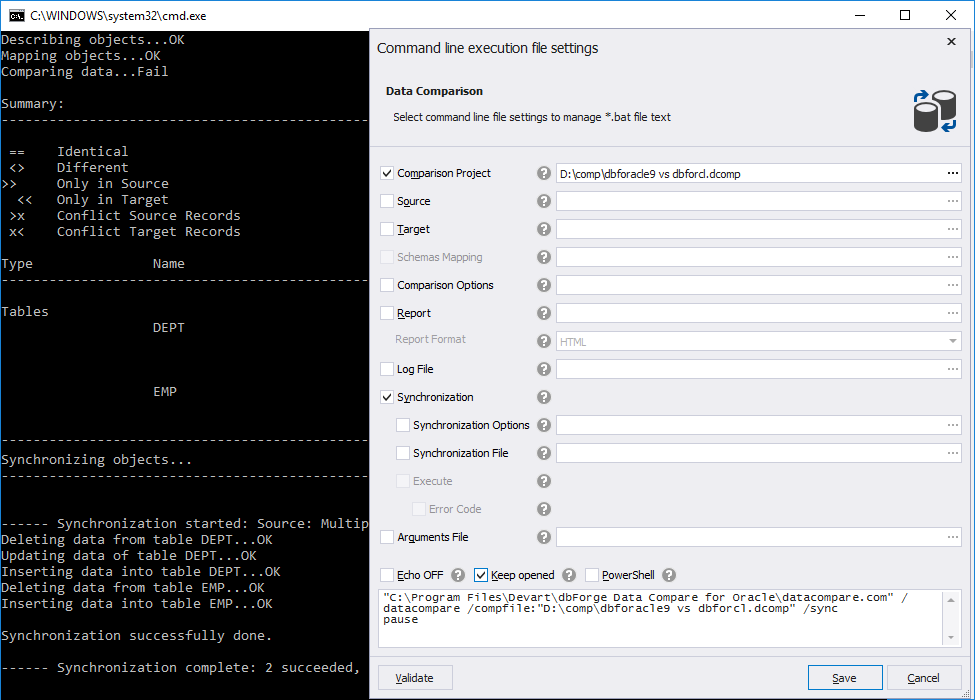Cancel the settings dialog
This screenshot has width=975, height=700.
coord(923,678)
